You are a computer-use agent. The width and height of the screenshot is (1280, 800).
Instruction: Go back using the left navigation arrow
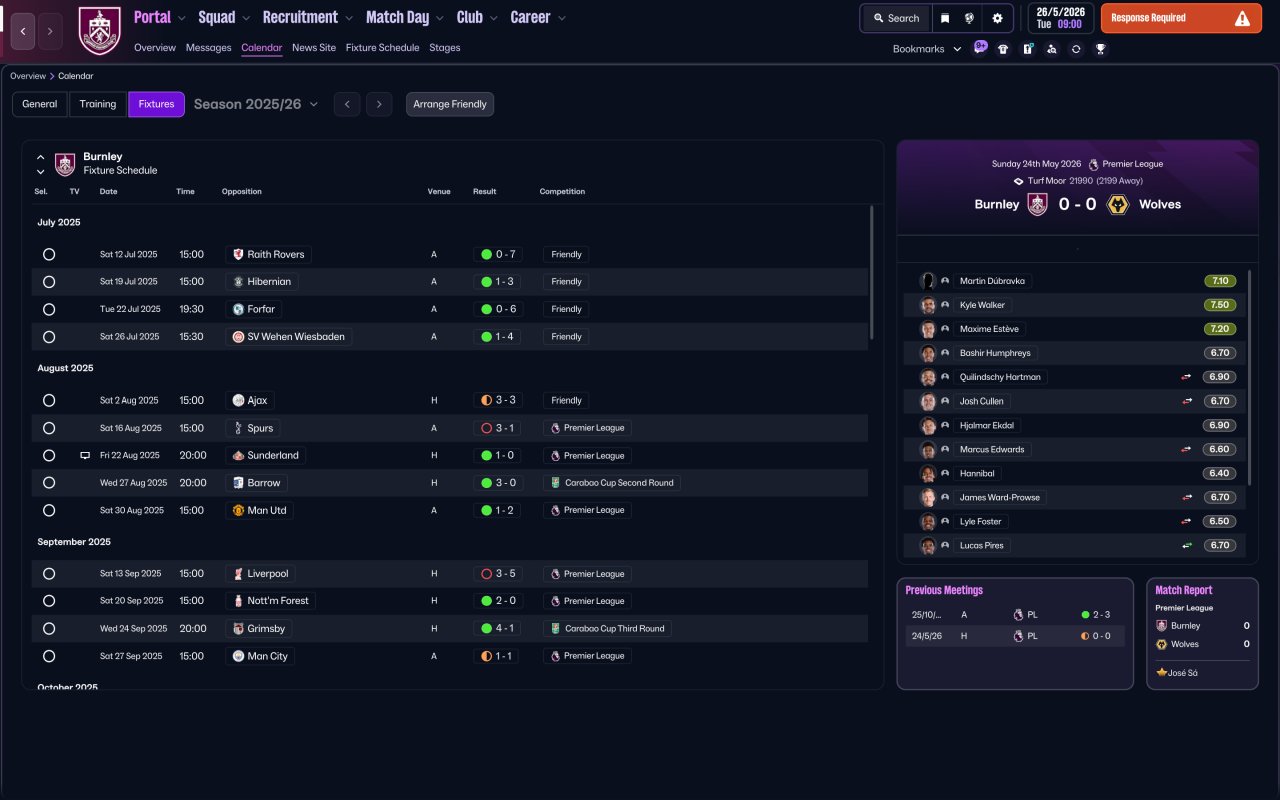23,31
